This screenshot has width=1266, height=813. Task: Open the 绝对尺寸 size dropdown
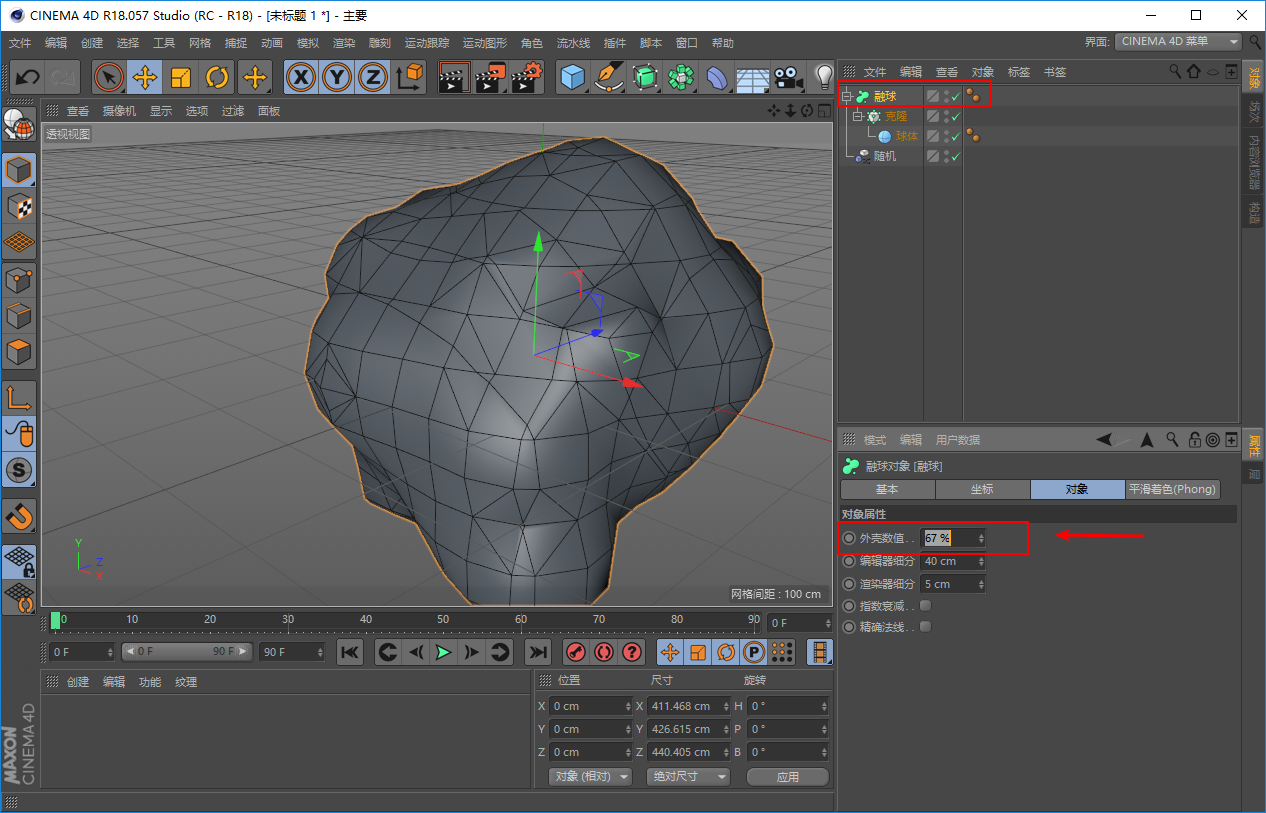pyautogui.click(x=688, y=776)
